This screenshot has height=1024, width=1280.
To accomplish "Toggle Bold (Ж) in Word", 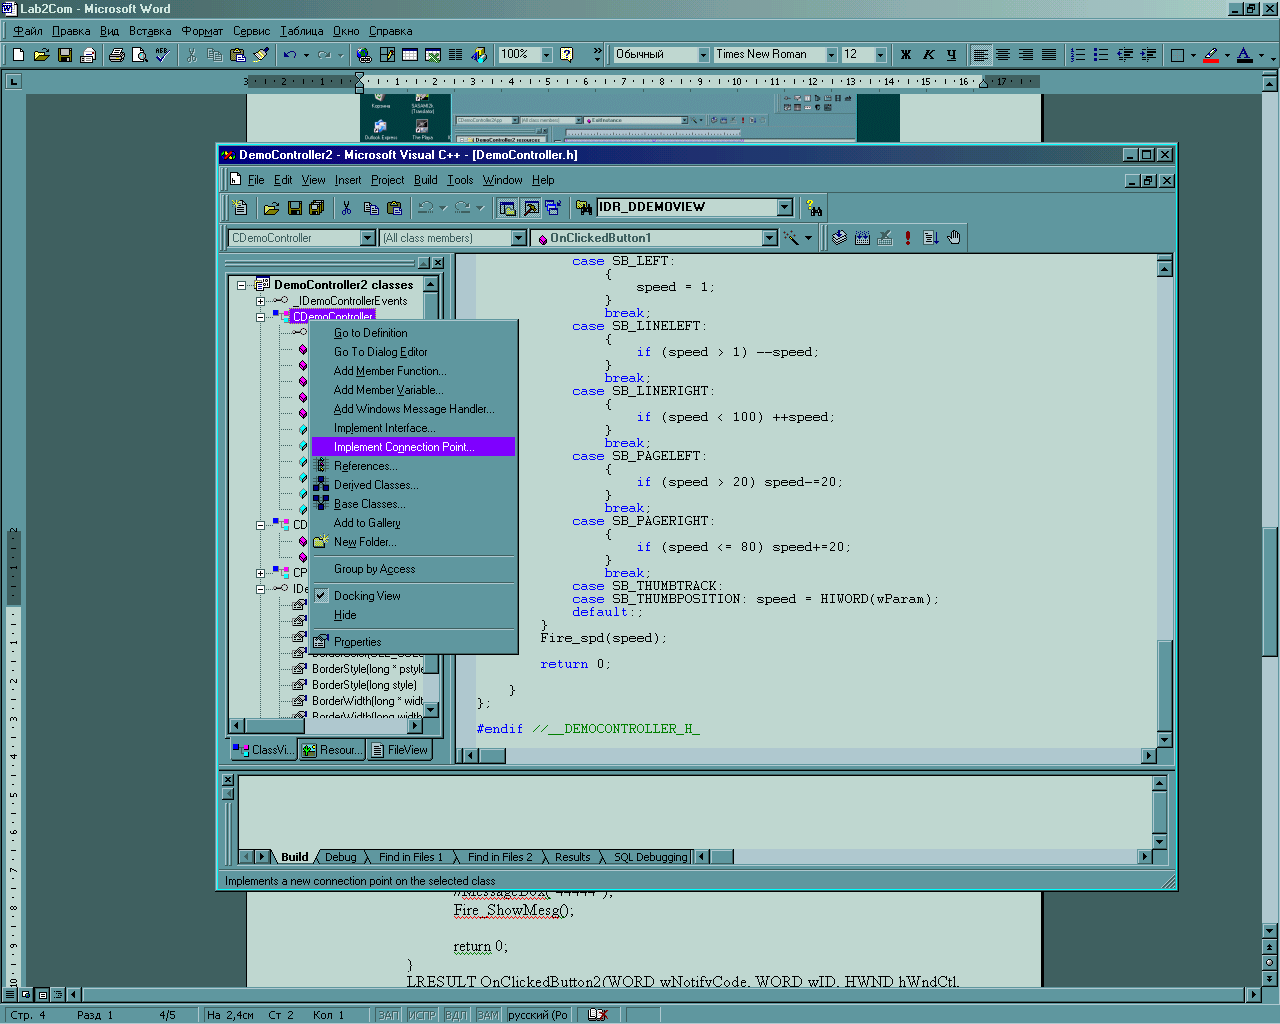I will (x=906, y=55).
